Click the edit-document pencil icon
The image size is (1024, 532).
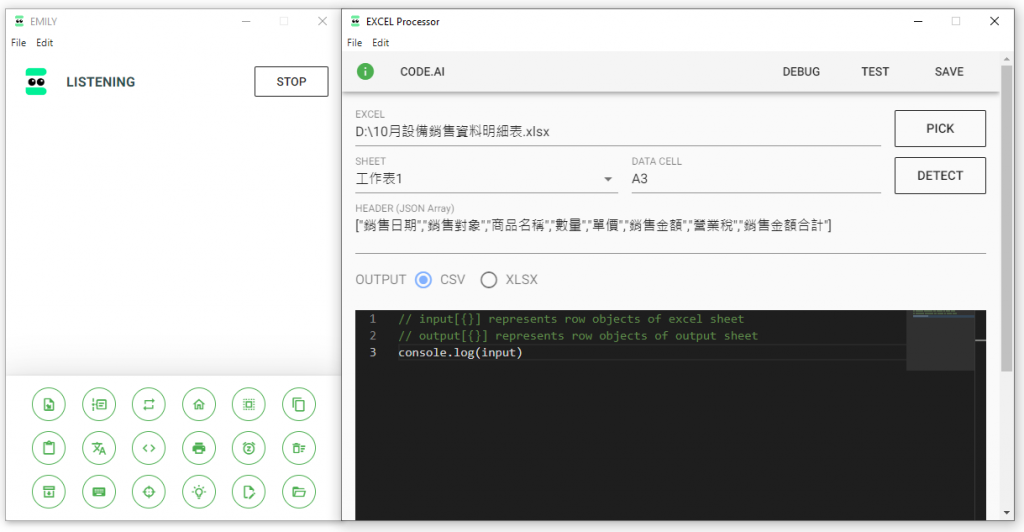pos(249,492)
